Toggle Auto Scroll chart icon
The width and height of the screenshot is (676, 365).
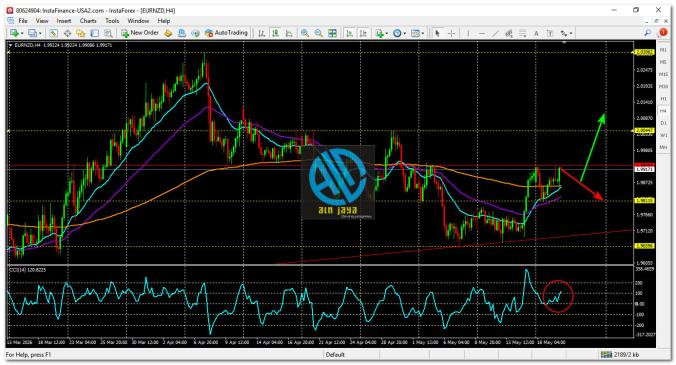350,33
